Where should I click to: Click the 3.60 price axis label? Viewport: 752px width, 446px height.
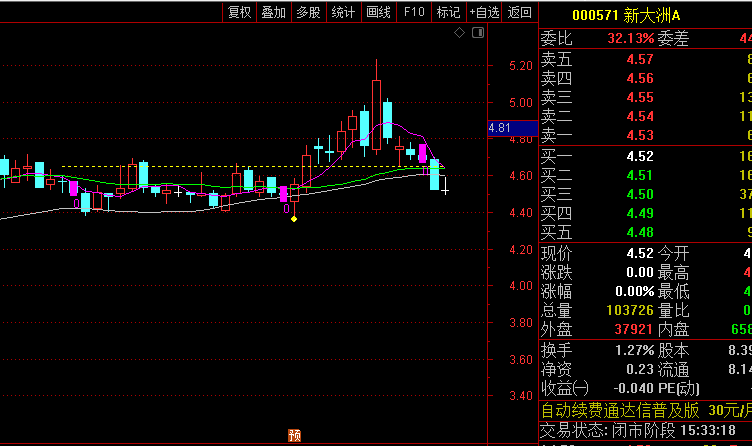click(x=521, y=359)
